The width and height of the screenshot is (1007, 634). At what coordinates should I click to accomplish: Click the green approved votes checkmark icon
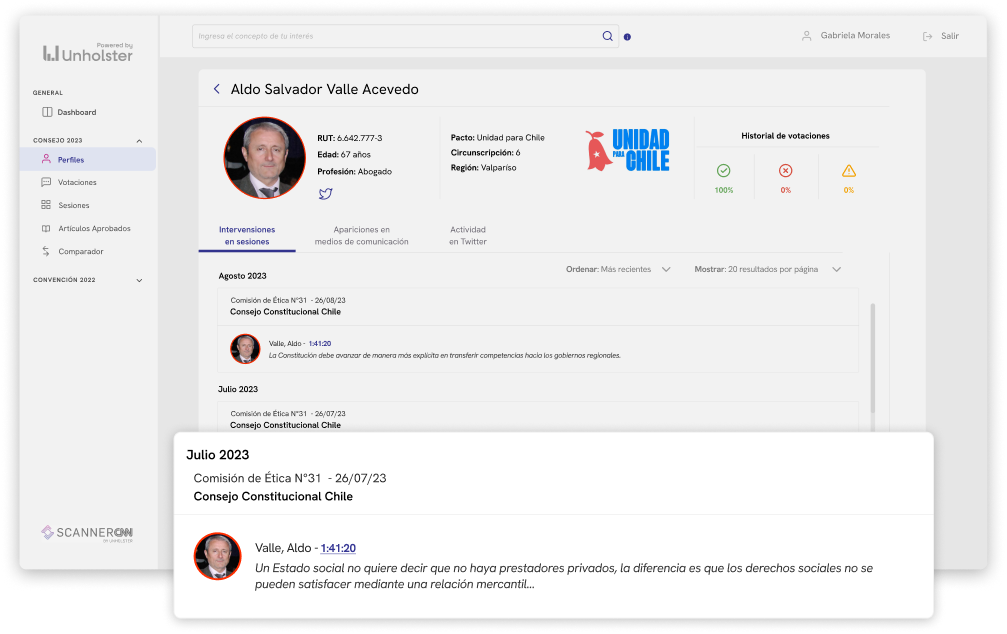(x=723, y=171)
